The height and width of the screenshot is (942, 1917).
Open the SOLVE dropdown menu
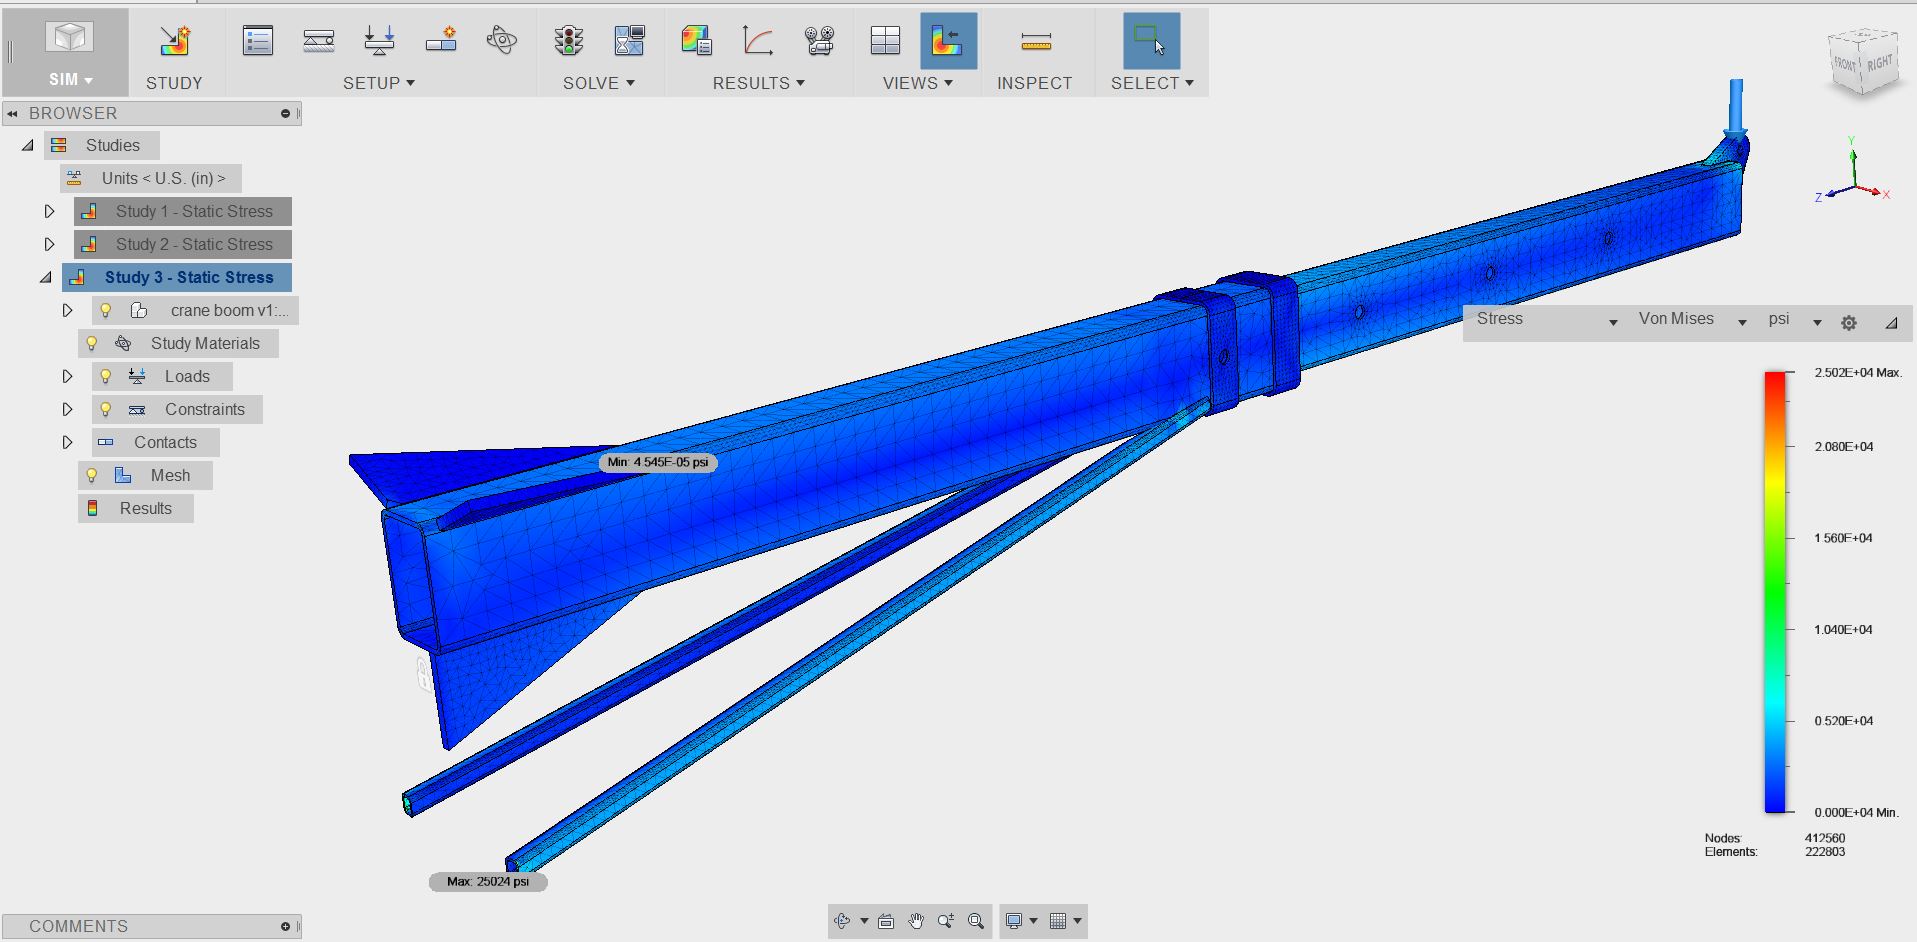pyautogui.click(x=599, y=83)
